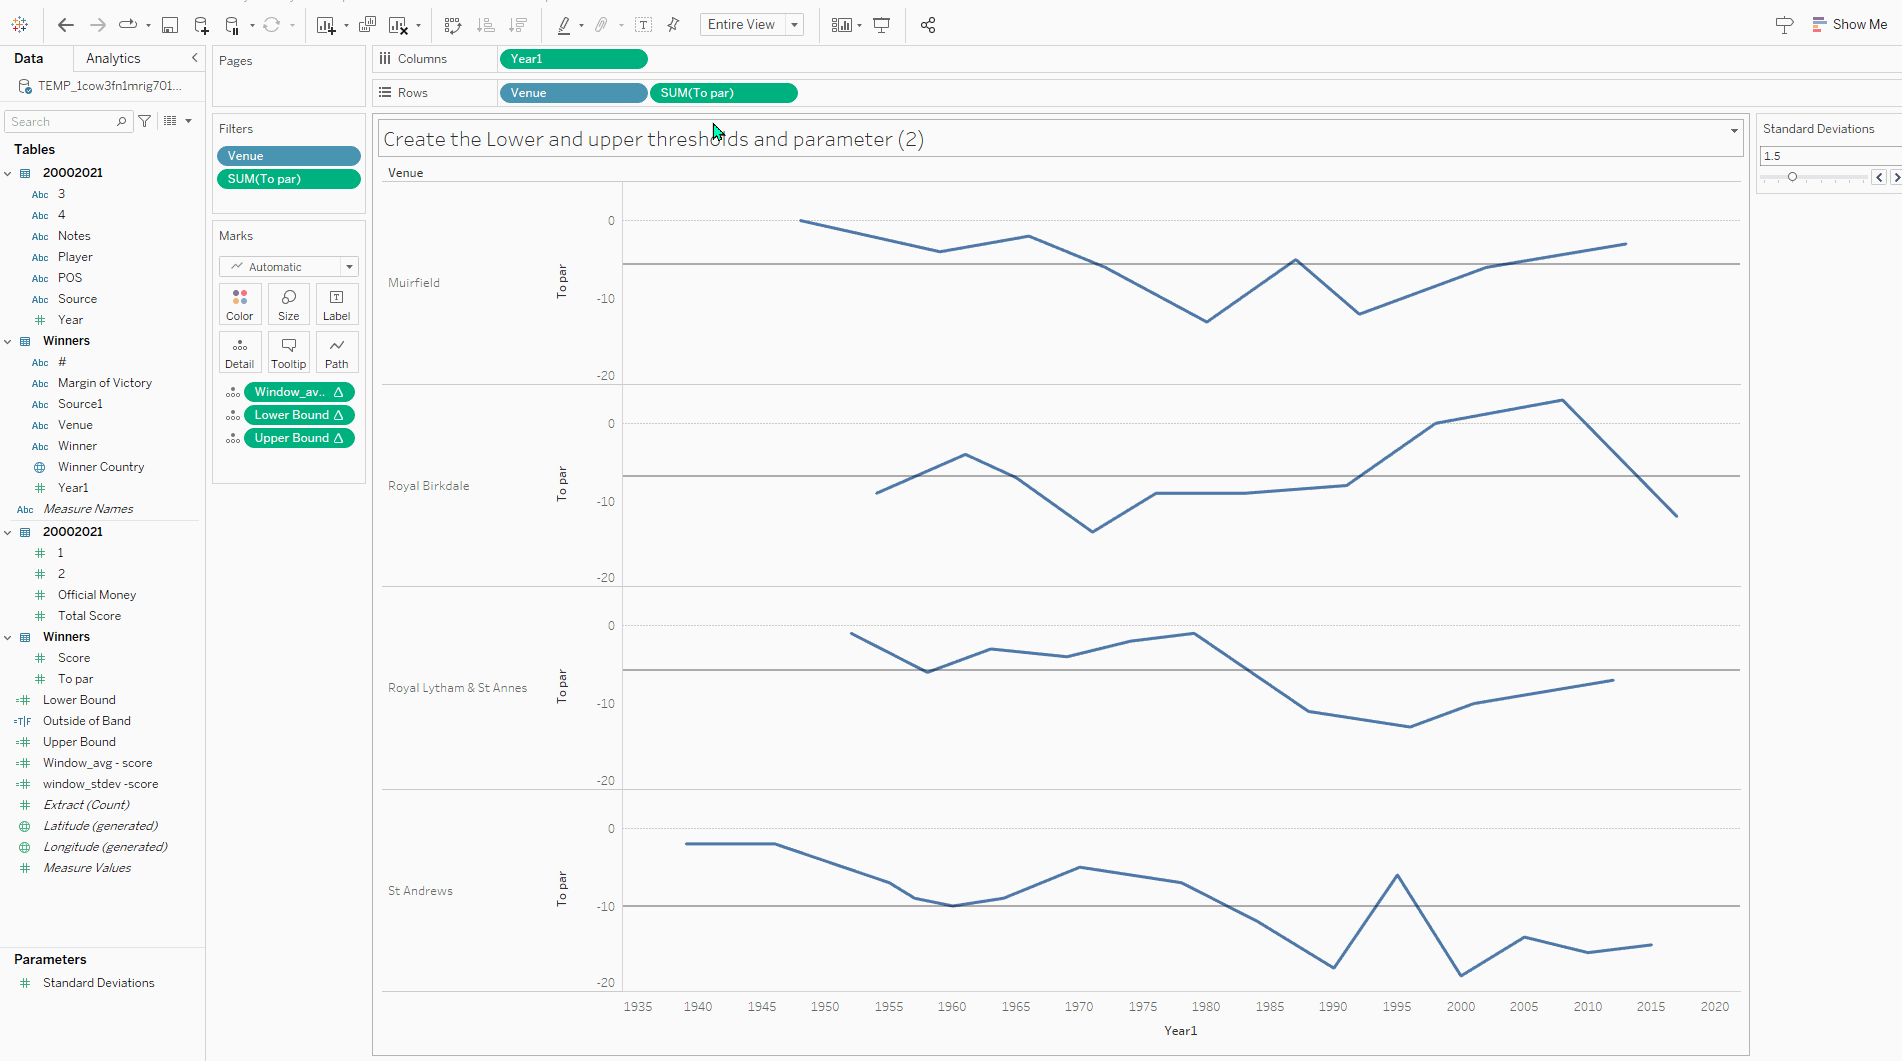Click the Group Members paperclip icon
Screen dimensions: 1902x1061
601,25
